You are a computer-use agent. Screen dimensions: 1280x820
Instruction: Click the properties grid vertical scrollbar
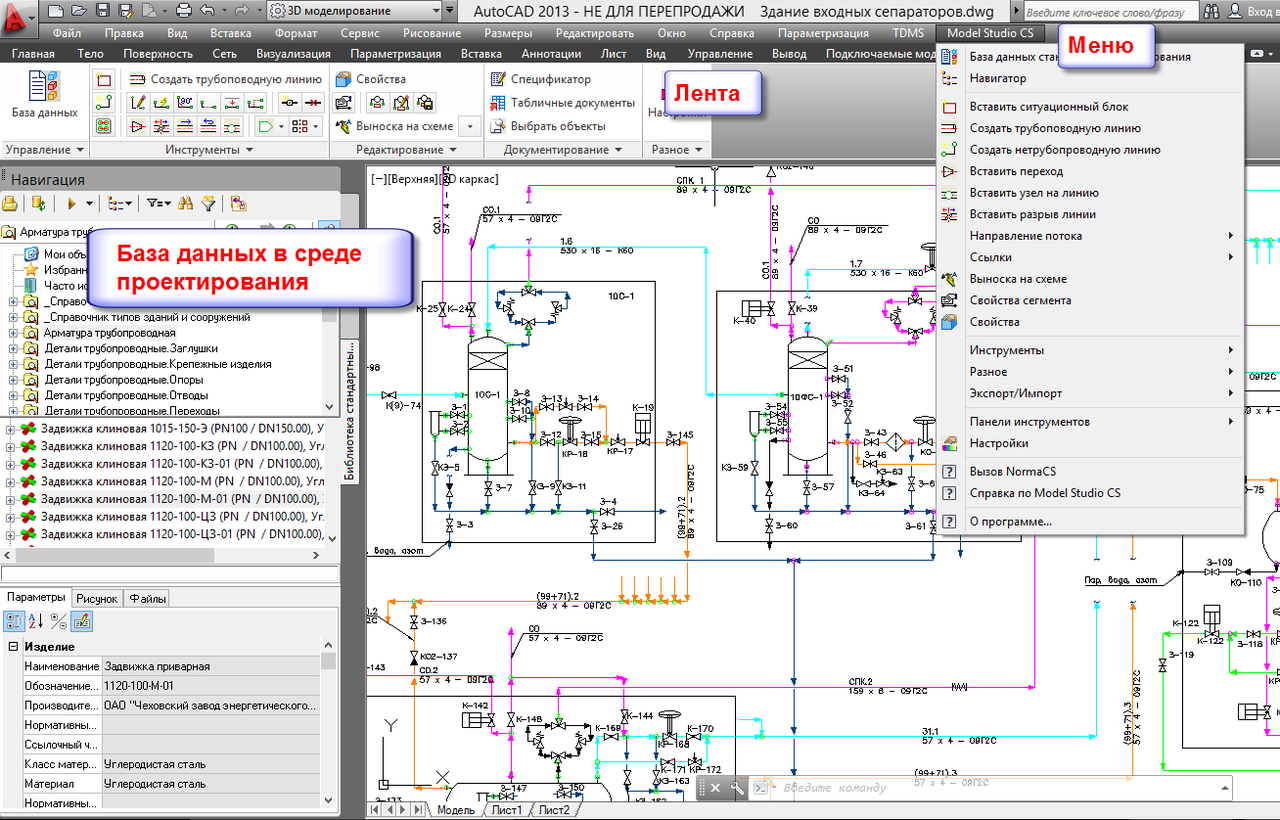click(329, 722)
